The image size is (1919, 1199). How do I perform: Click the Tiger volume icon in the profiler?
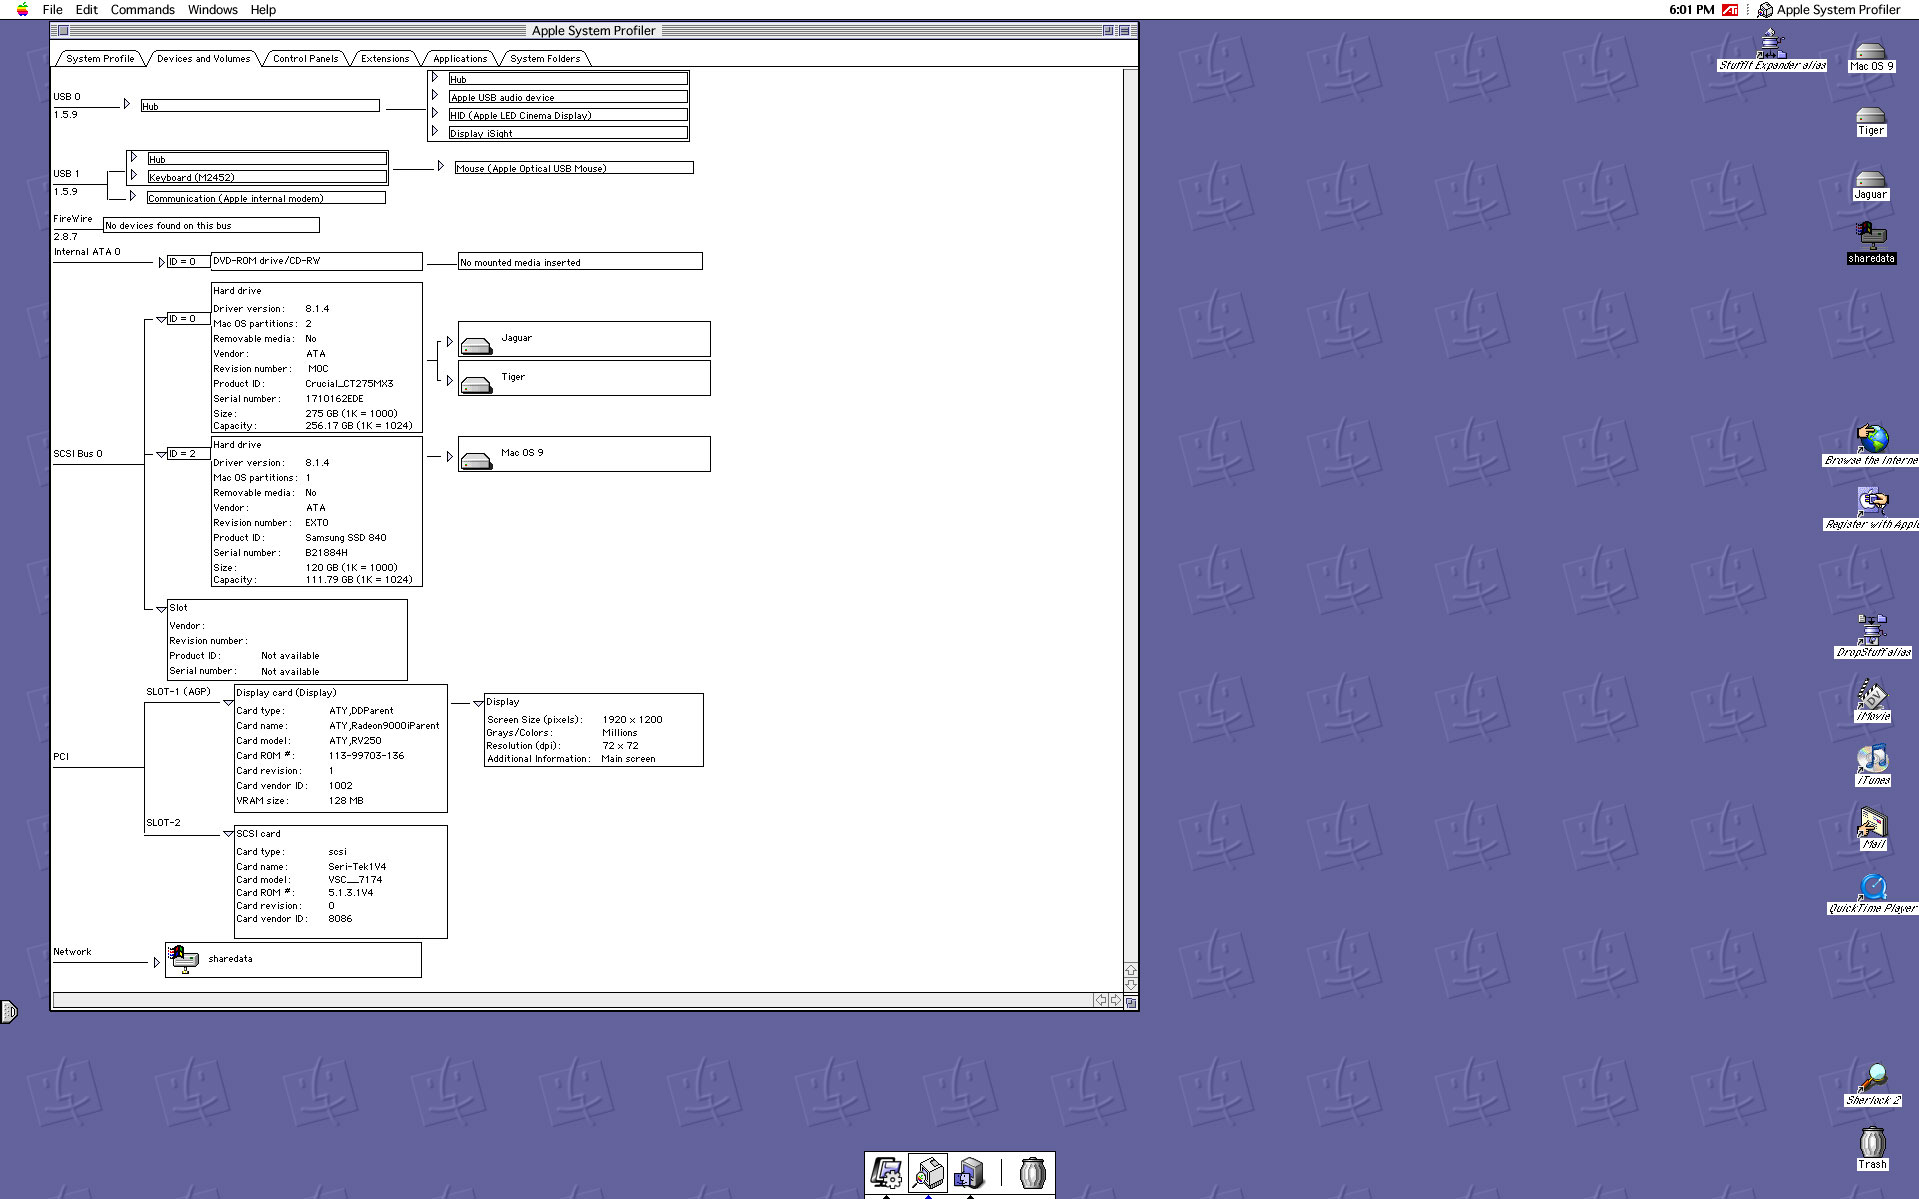click(x=477, y=384)
